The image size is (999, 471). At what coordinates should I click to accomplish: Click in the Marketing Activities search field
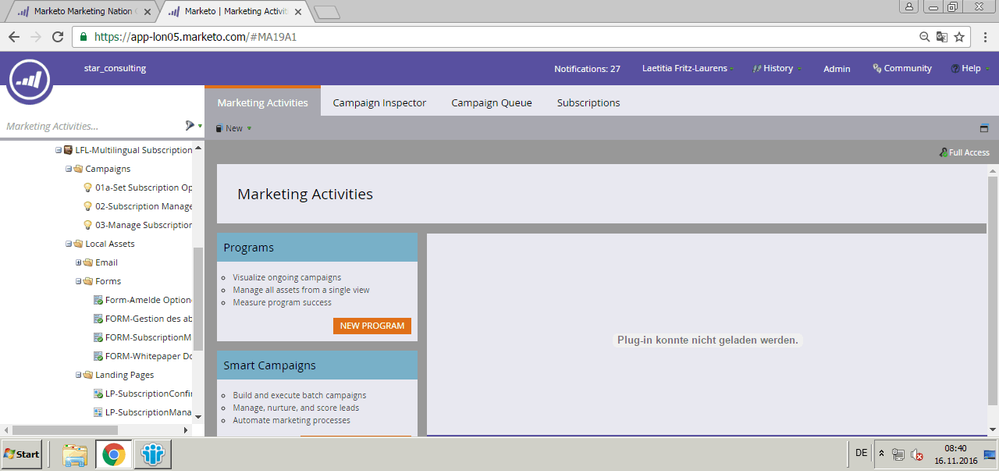90,126
